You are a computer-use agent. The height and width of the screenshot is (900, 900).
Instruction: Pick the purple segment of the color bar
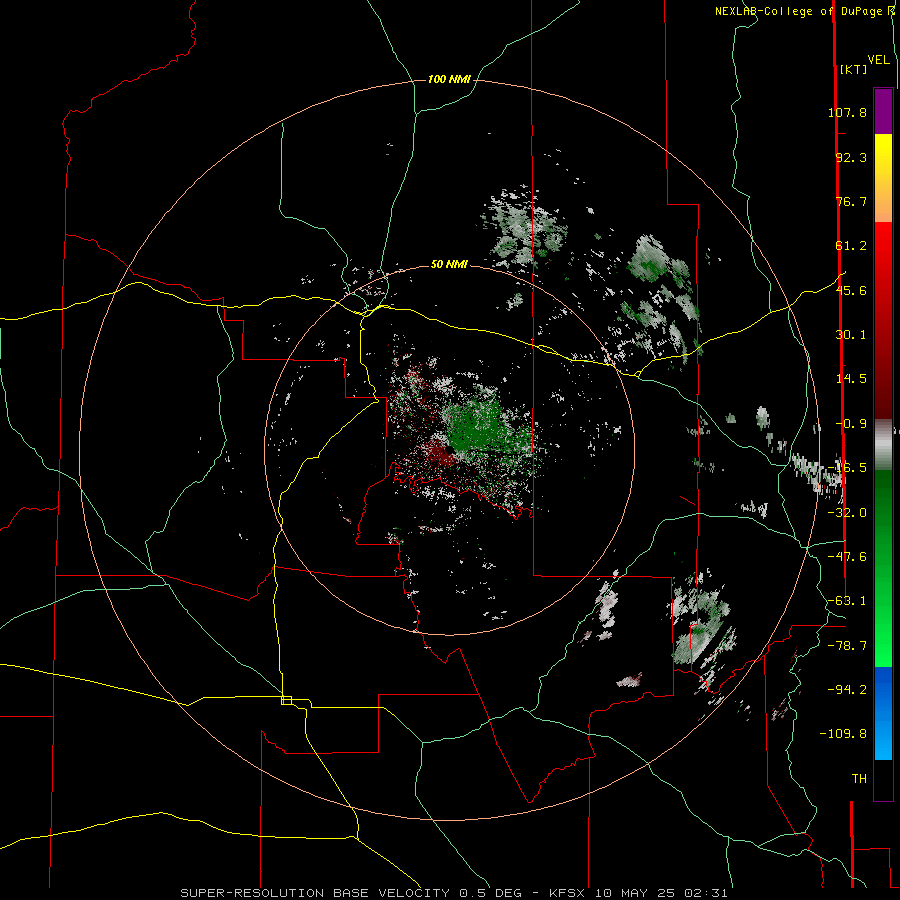[883, 111]
